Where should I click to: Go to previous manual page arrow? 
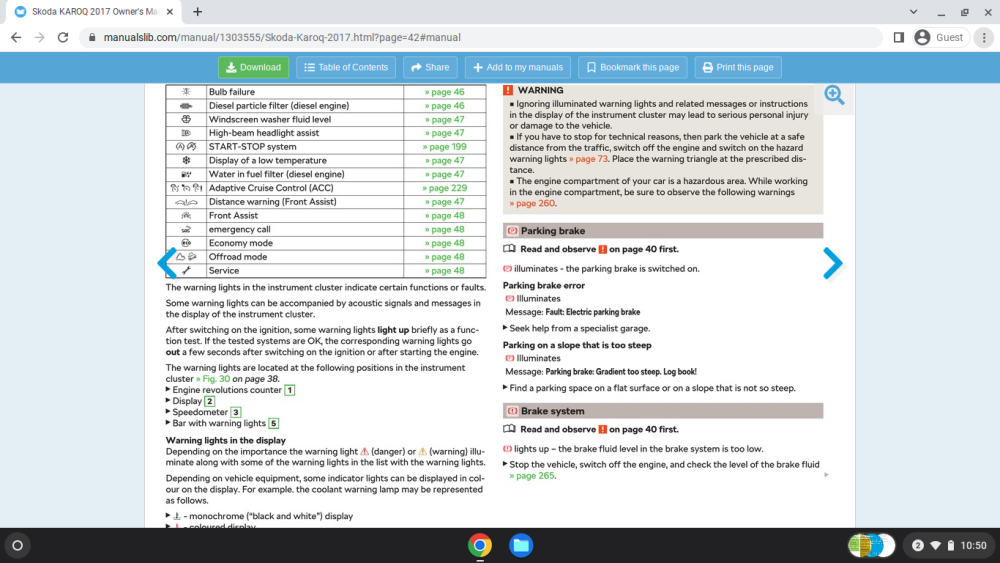point(167,263)
